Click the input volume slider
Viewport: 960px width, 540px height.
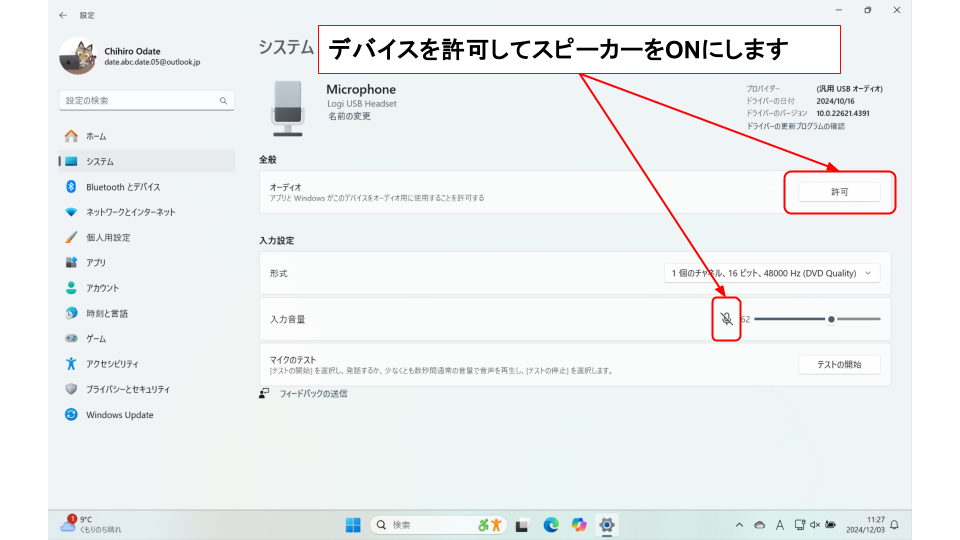coord(816,319)
